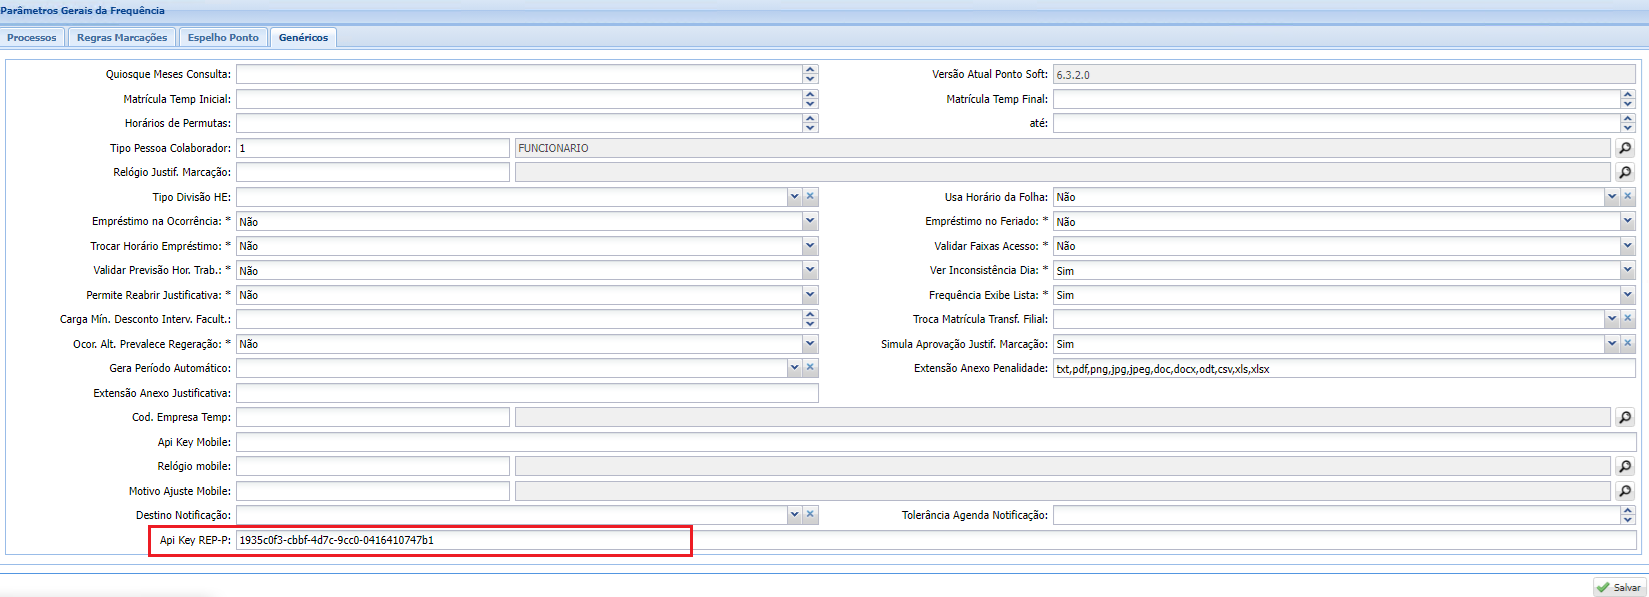The image size is (1649, 597).
Task: Clear the Destino Notificação selection
Action: (x=811, y=515)
